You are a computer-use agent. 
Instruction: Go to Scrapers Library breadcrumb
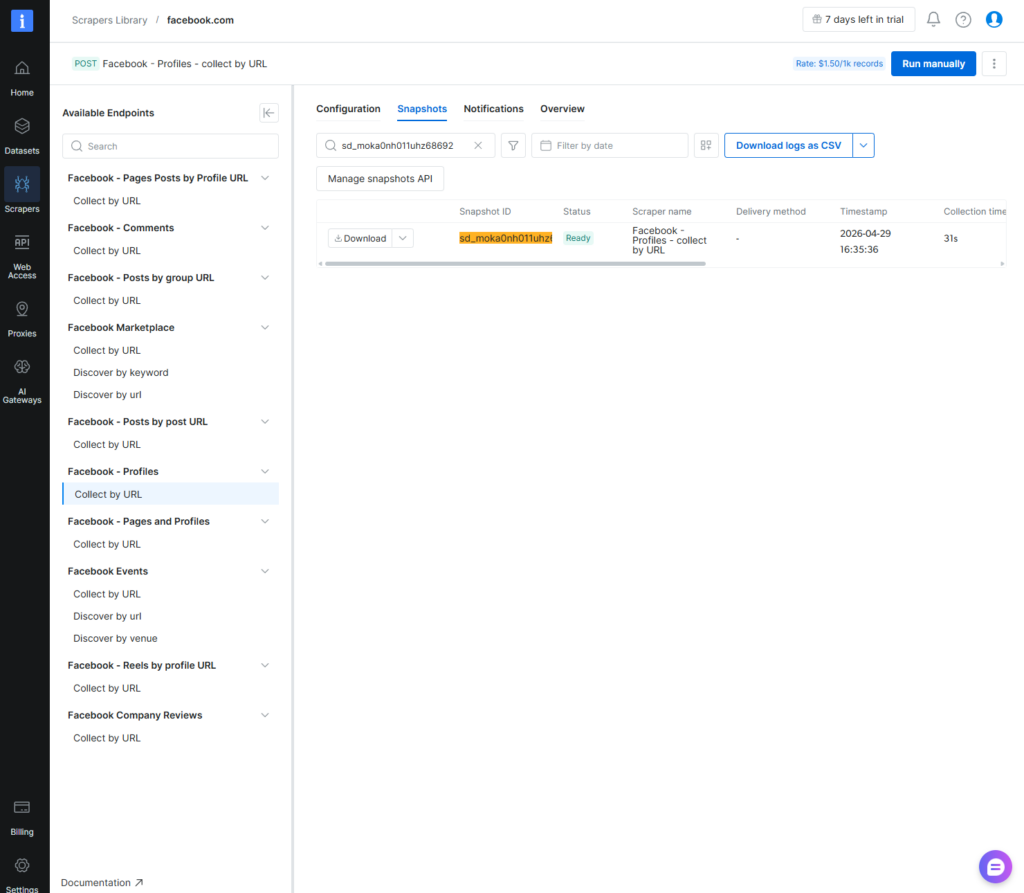click(110, 20)
